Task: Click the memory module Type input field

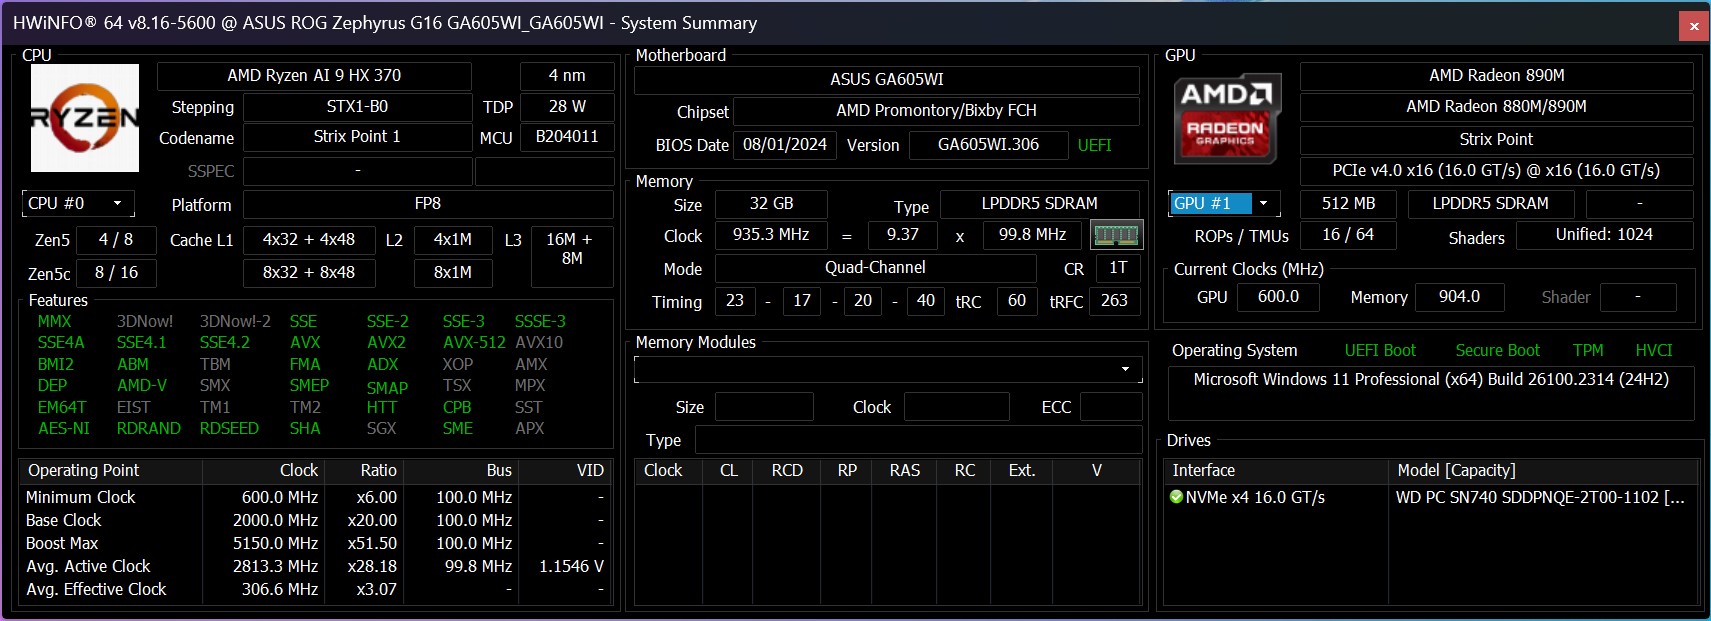Action: coord(918,440)
